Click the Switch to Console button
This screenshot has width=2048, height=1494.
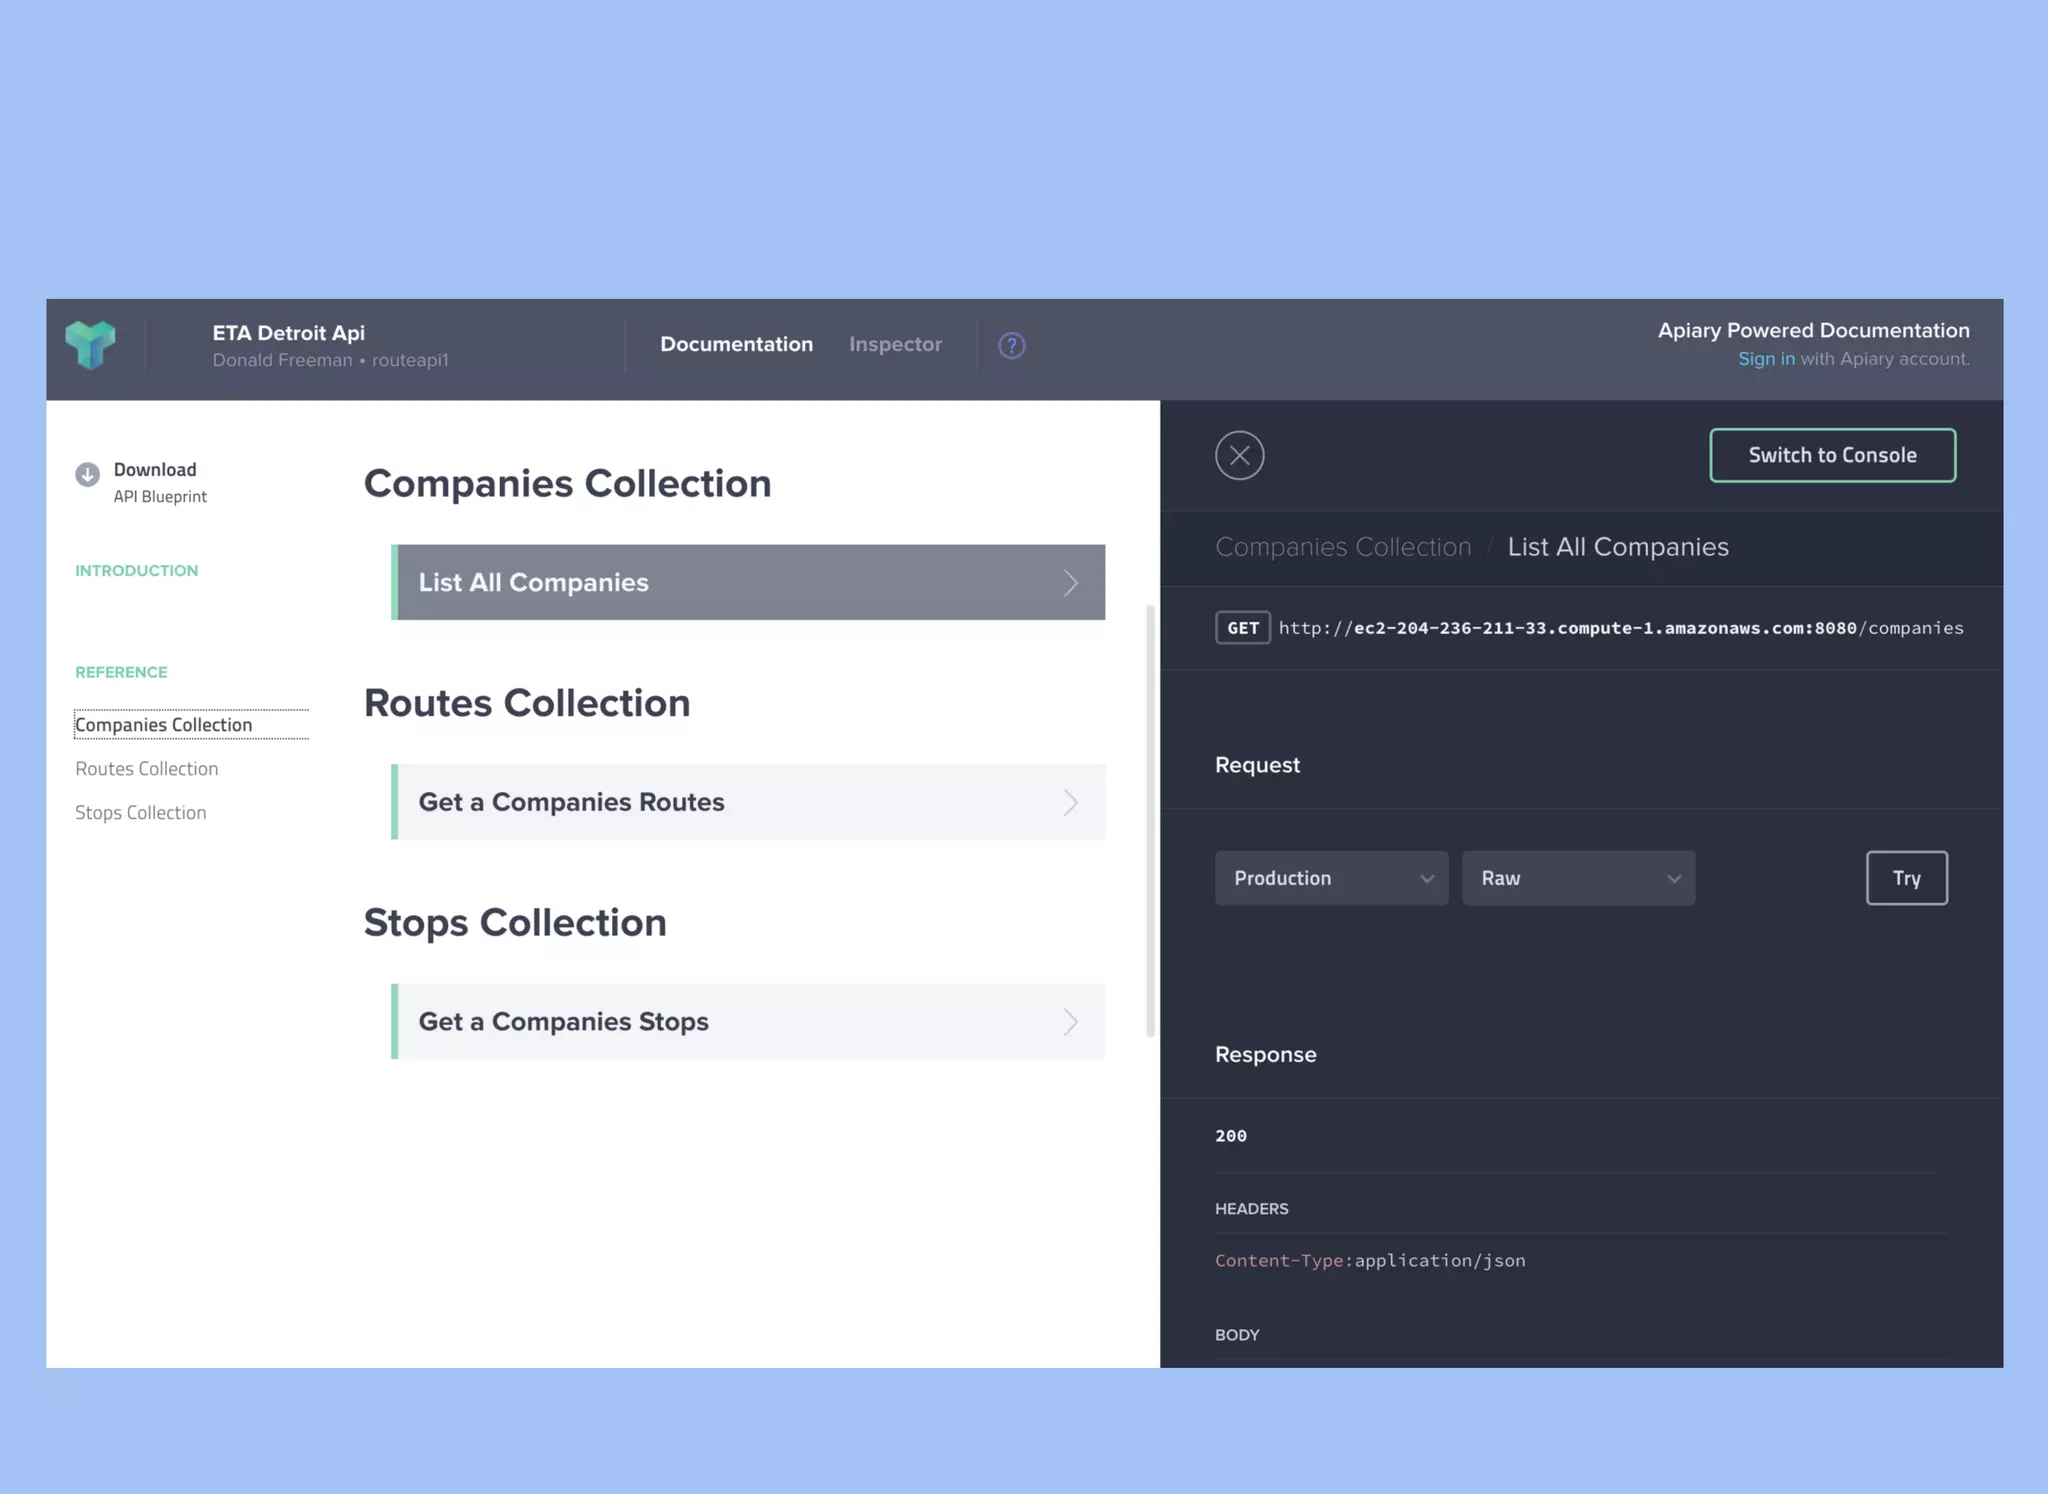click(x=1831, y=456)
